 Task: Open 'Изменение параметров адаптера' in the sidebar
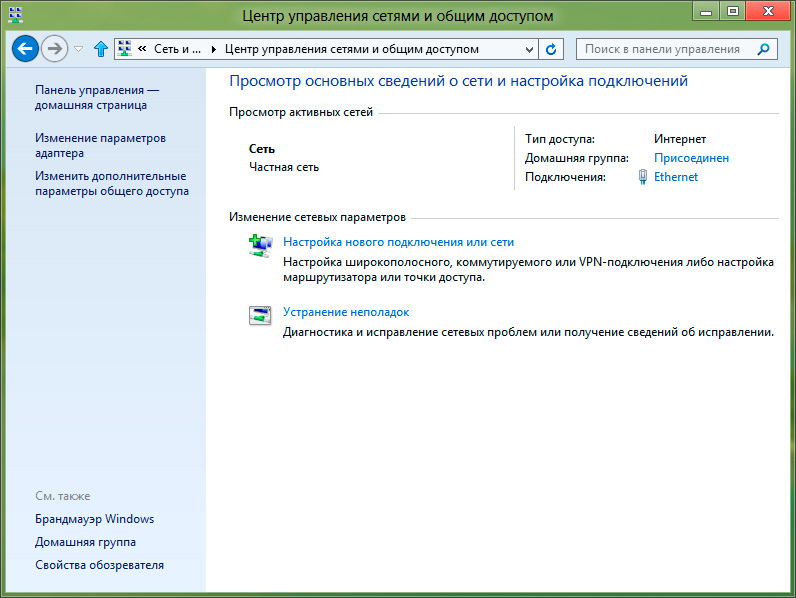(x=100, y=145)
